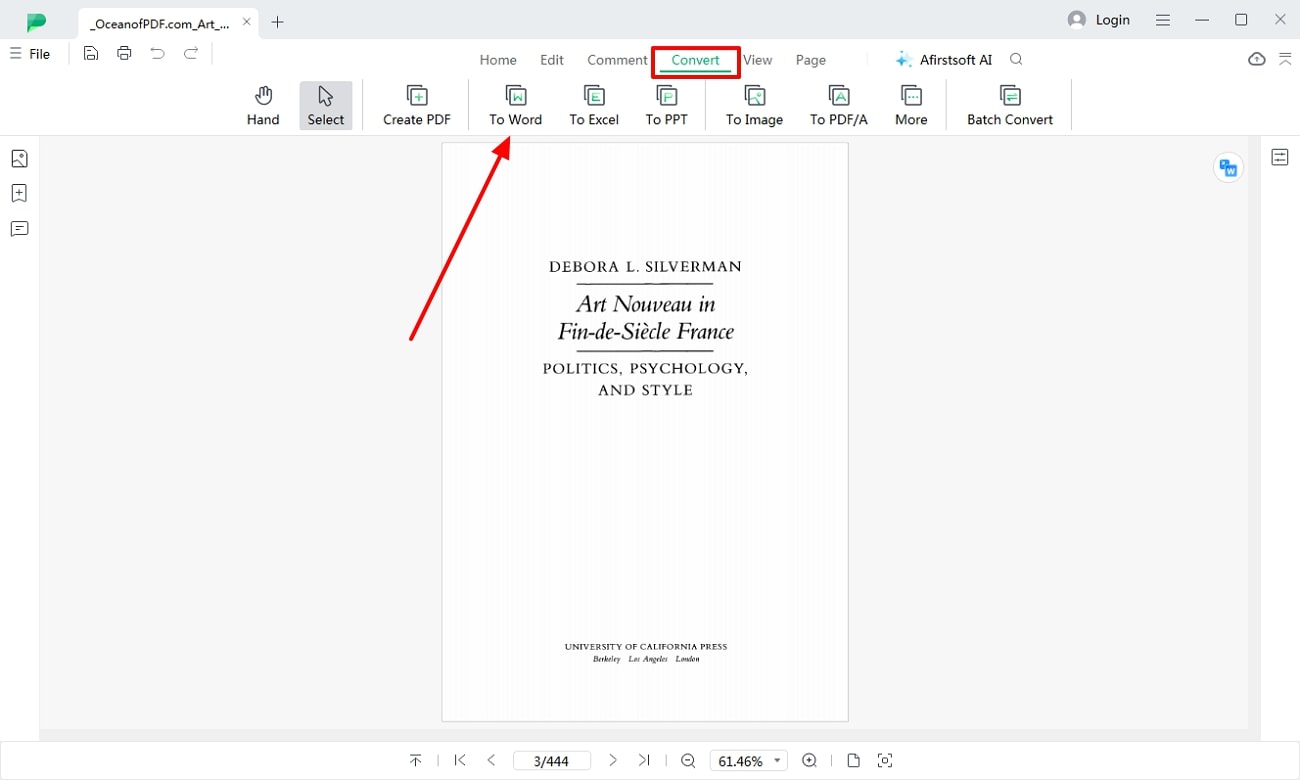Switch to the Edit tab

tap(552, 60)
